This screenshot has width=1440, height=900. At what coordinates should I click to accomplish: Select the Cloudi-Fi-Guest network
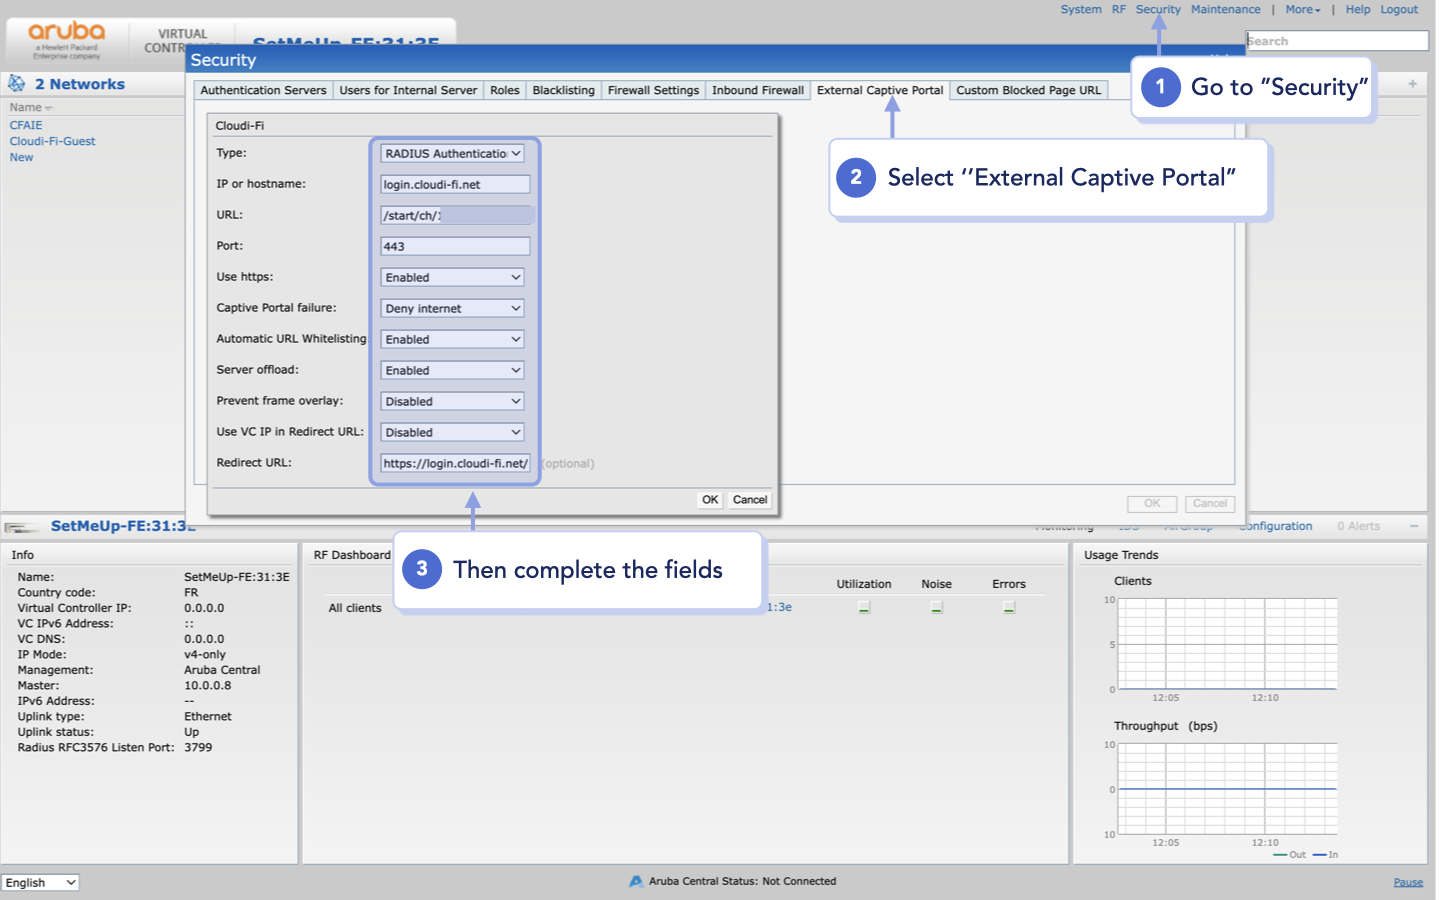tap(52, 140)
